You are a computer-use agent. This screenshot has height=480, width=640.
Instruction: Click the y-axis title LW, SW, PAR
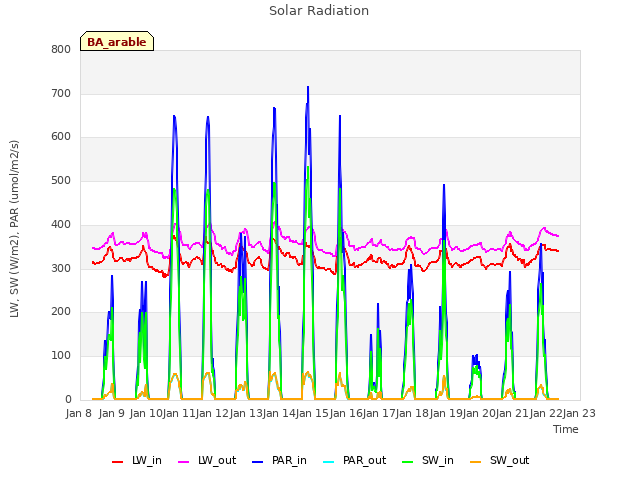coord(14,229)
